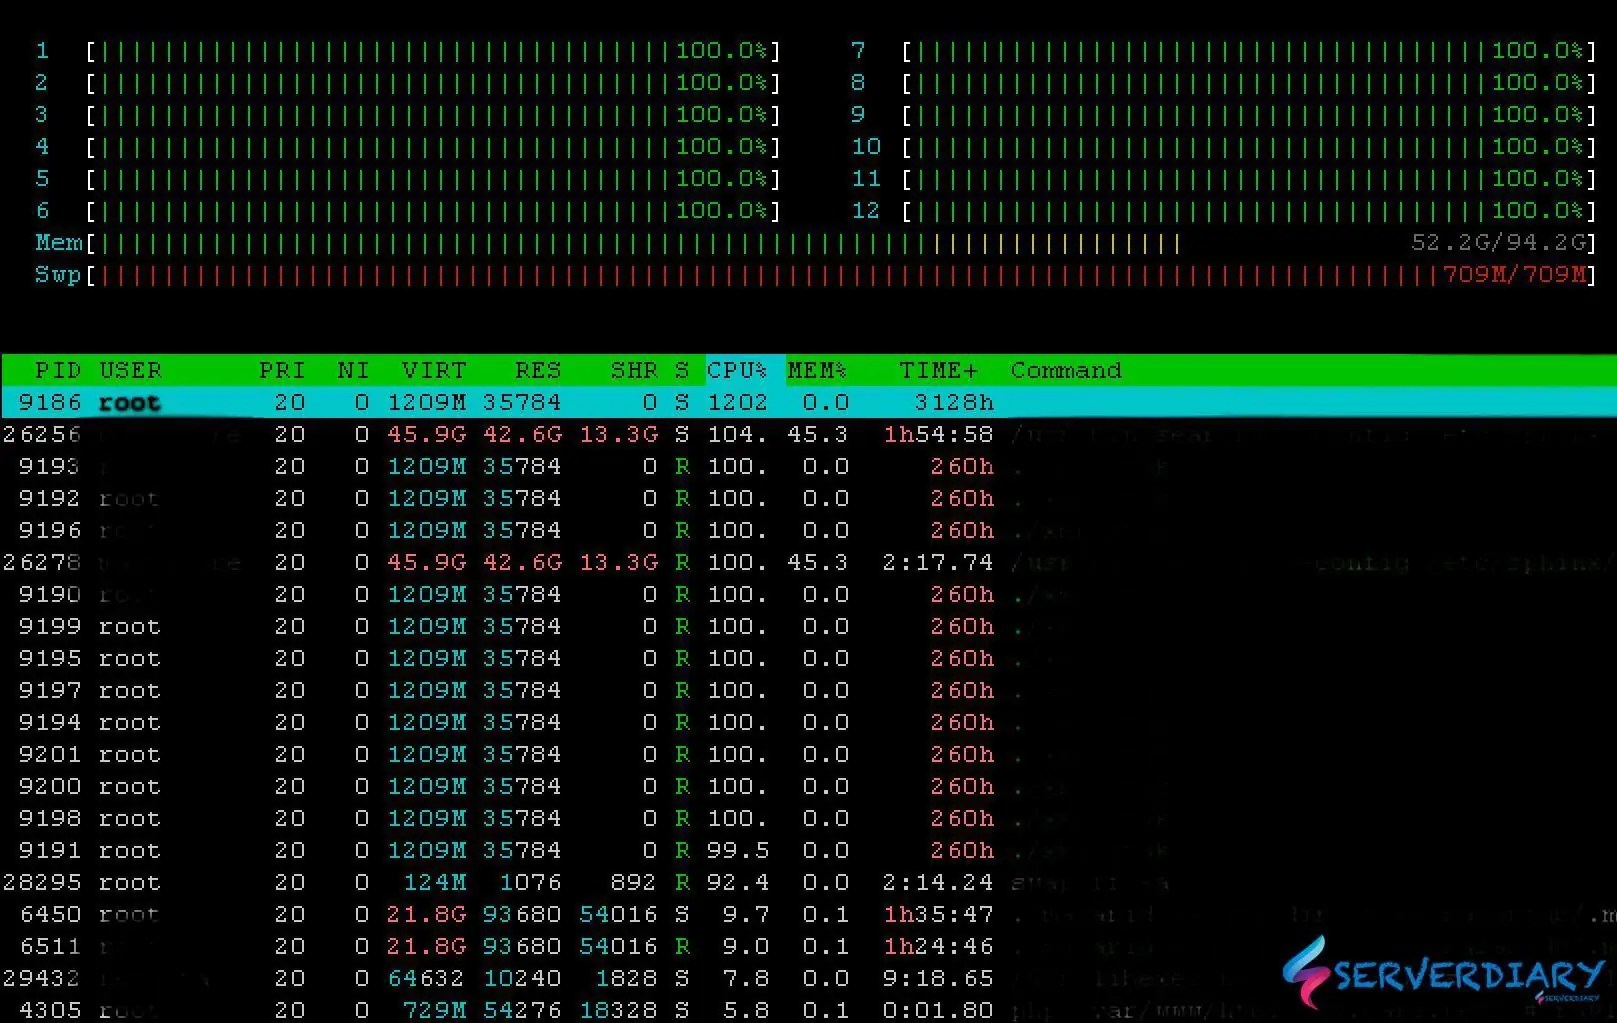Click the PRI column header
This screenshot has width=1617, height=1023.
[283, 370]
